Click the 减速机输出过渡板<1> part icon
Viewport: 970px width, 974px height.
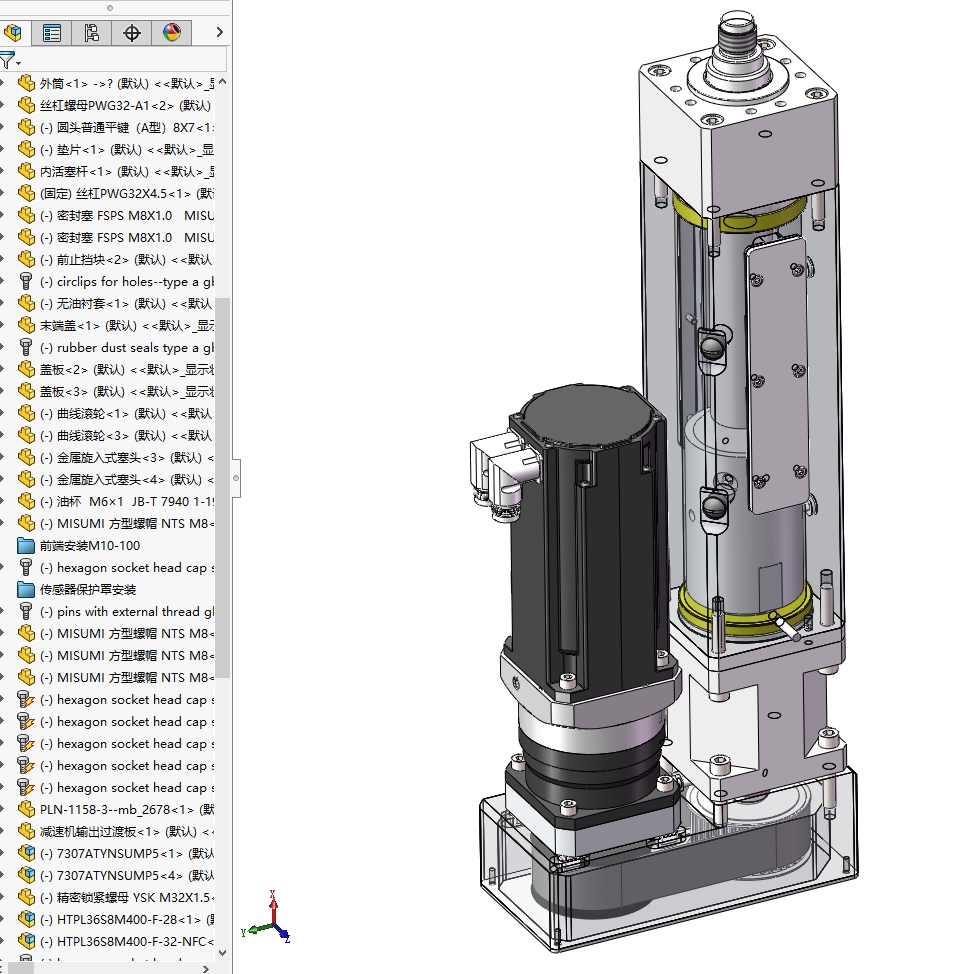(26, 831)
